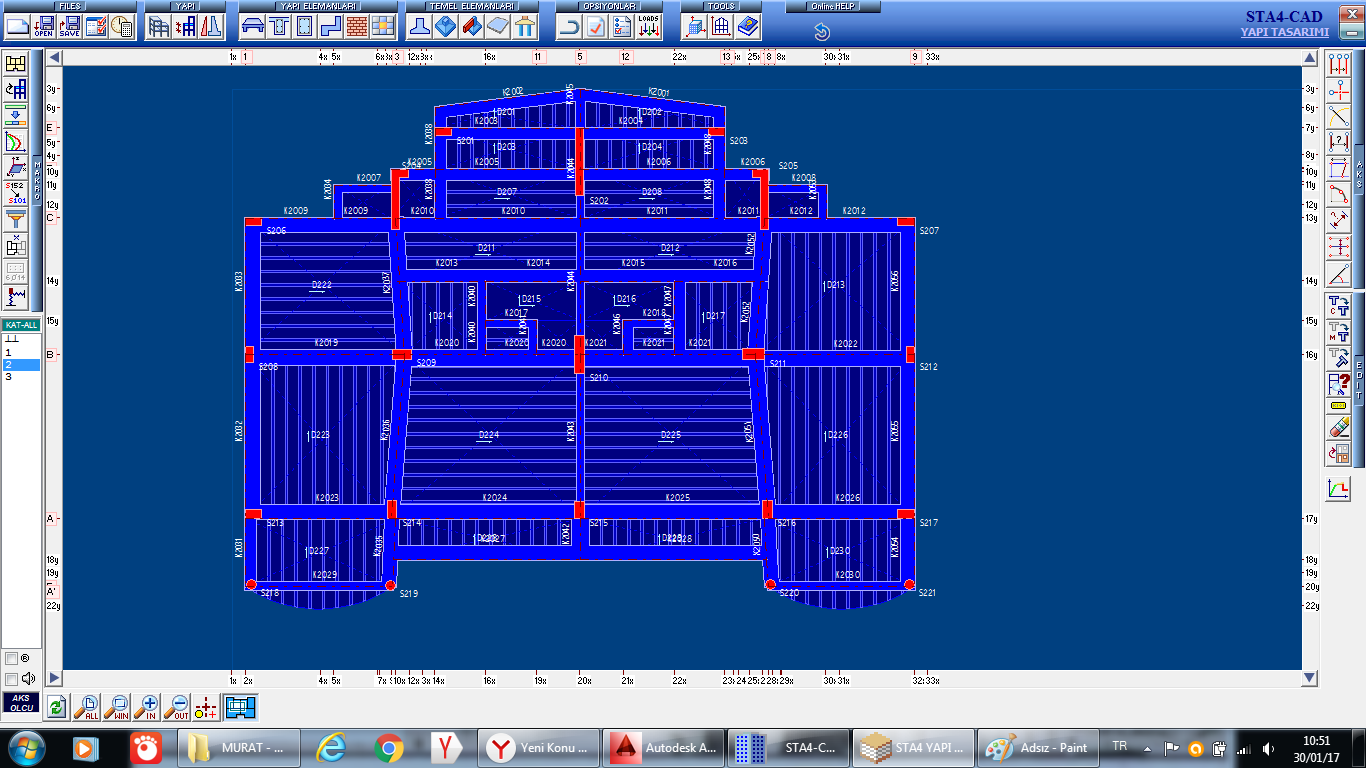Open the Online HELP menu

[x=820, y=6]
